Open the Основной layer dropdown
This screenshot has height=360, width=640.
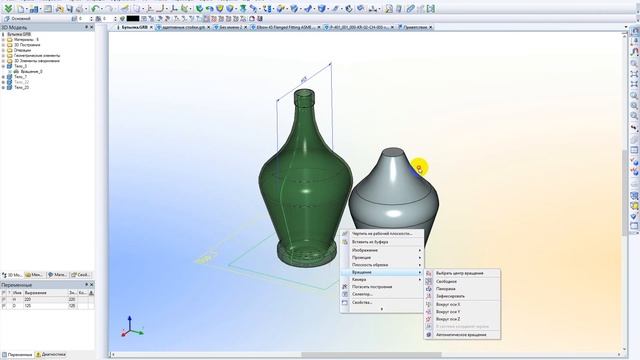pyautogui.click(x=36, y=19)
